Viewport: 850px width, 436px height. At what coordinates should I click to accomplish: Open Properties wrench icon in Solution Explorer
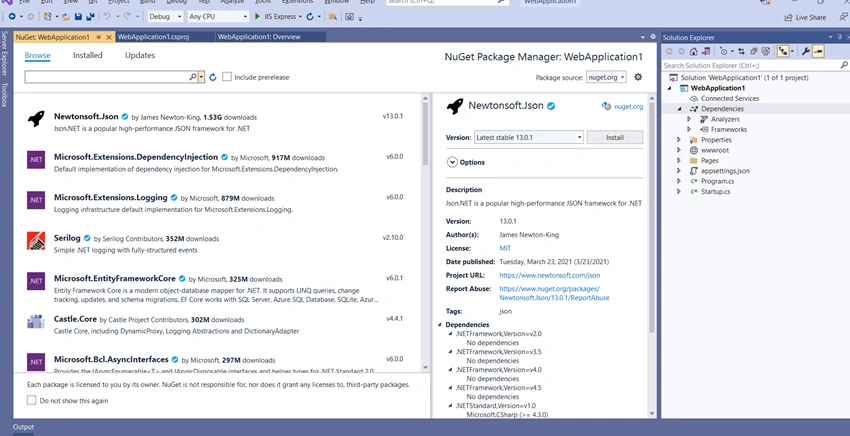(x=806, y=52)
